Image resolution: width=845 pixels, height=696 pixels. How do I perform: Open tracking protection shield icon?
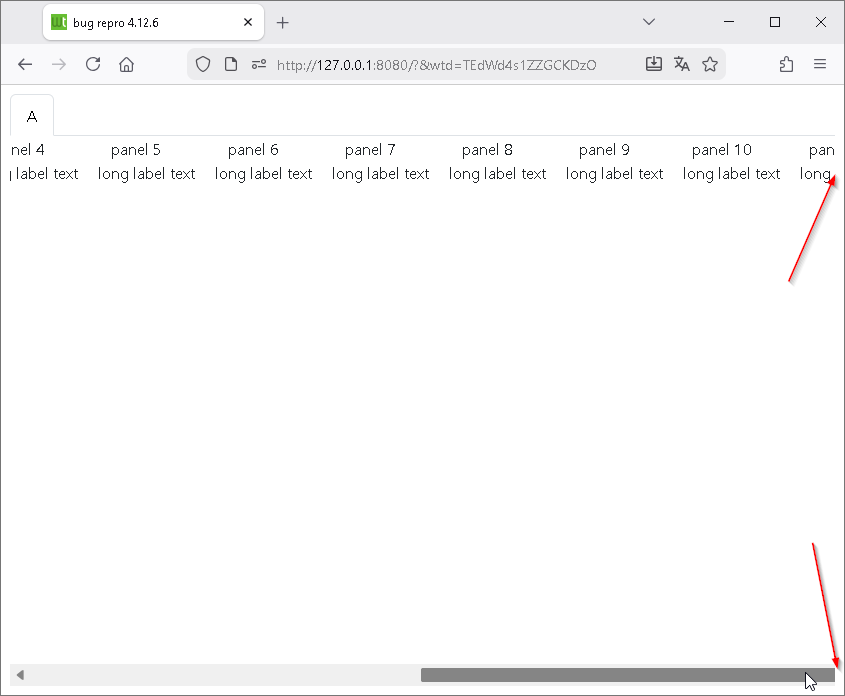(203, 64)
